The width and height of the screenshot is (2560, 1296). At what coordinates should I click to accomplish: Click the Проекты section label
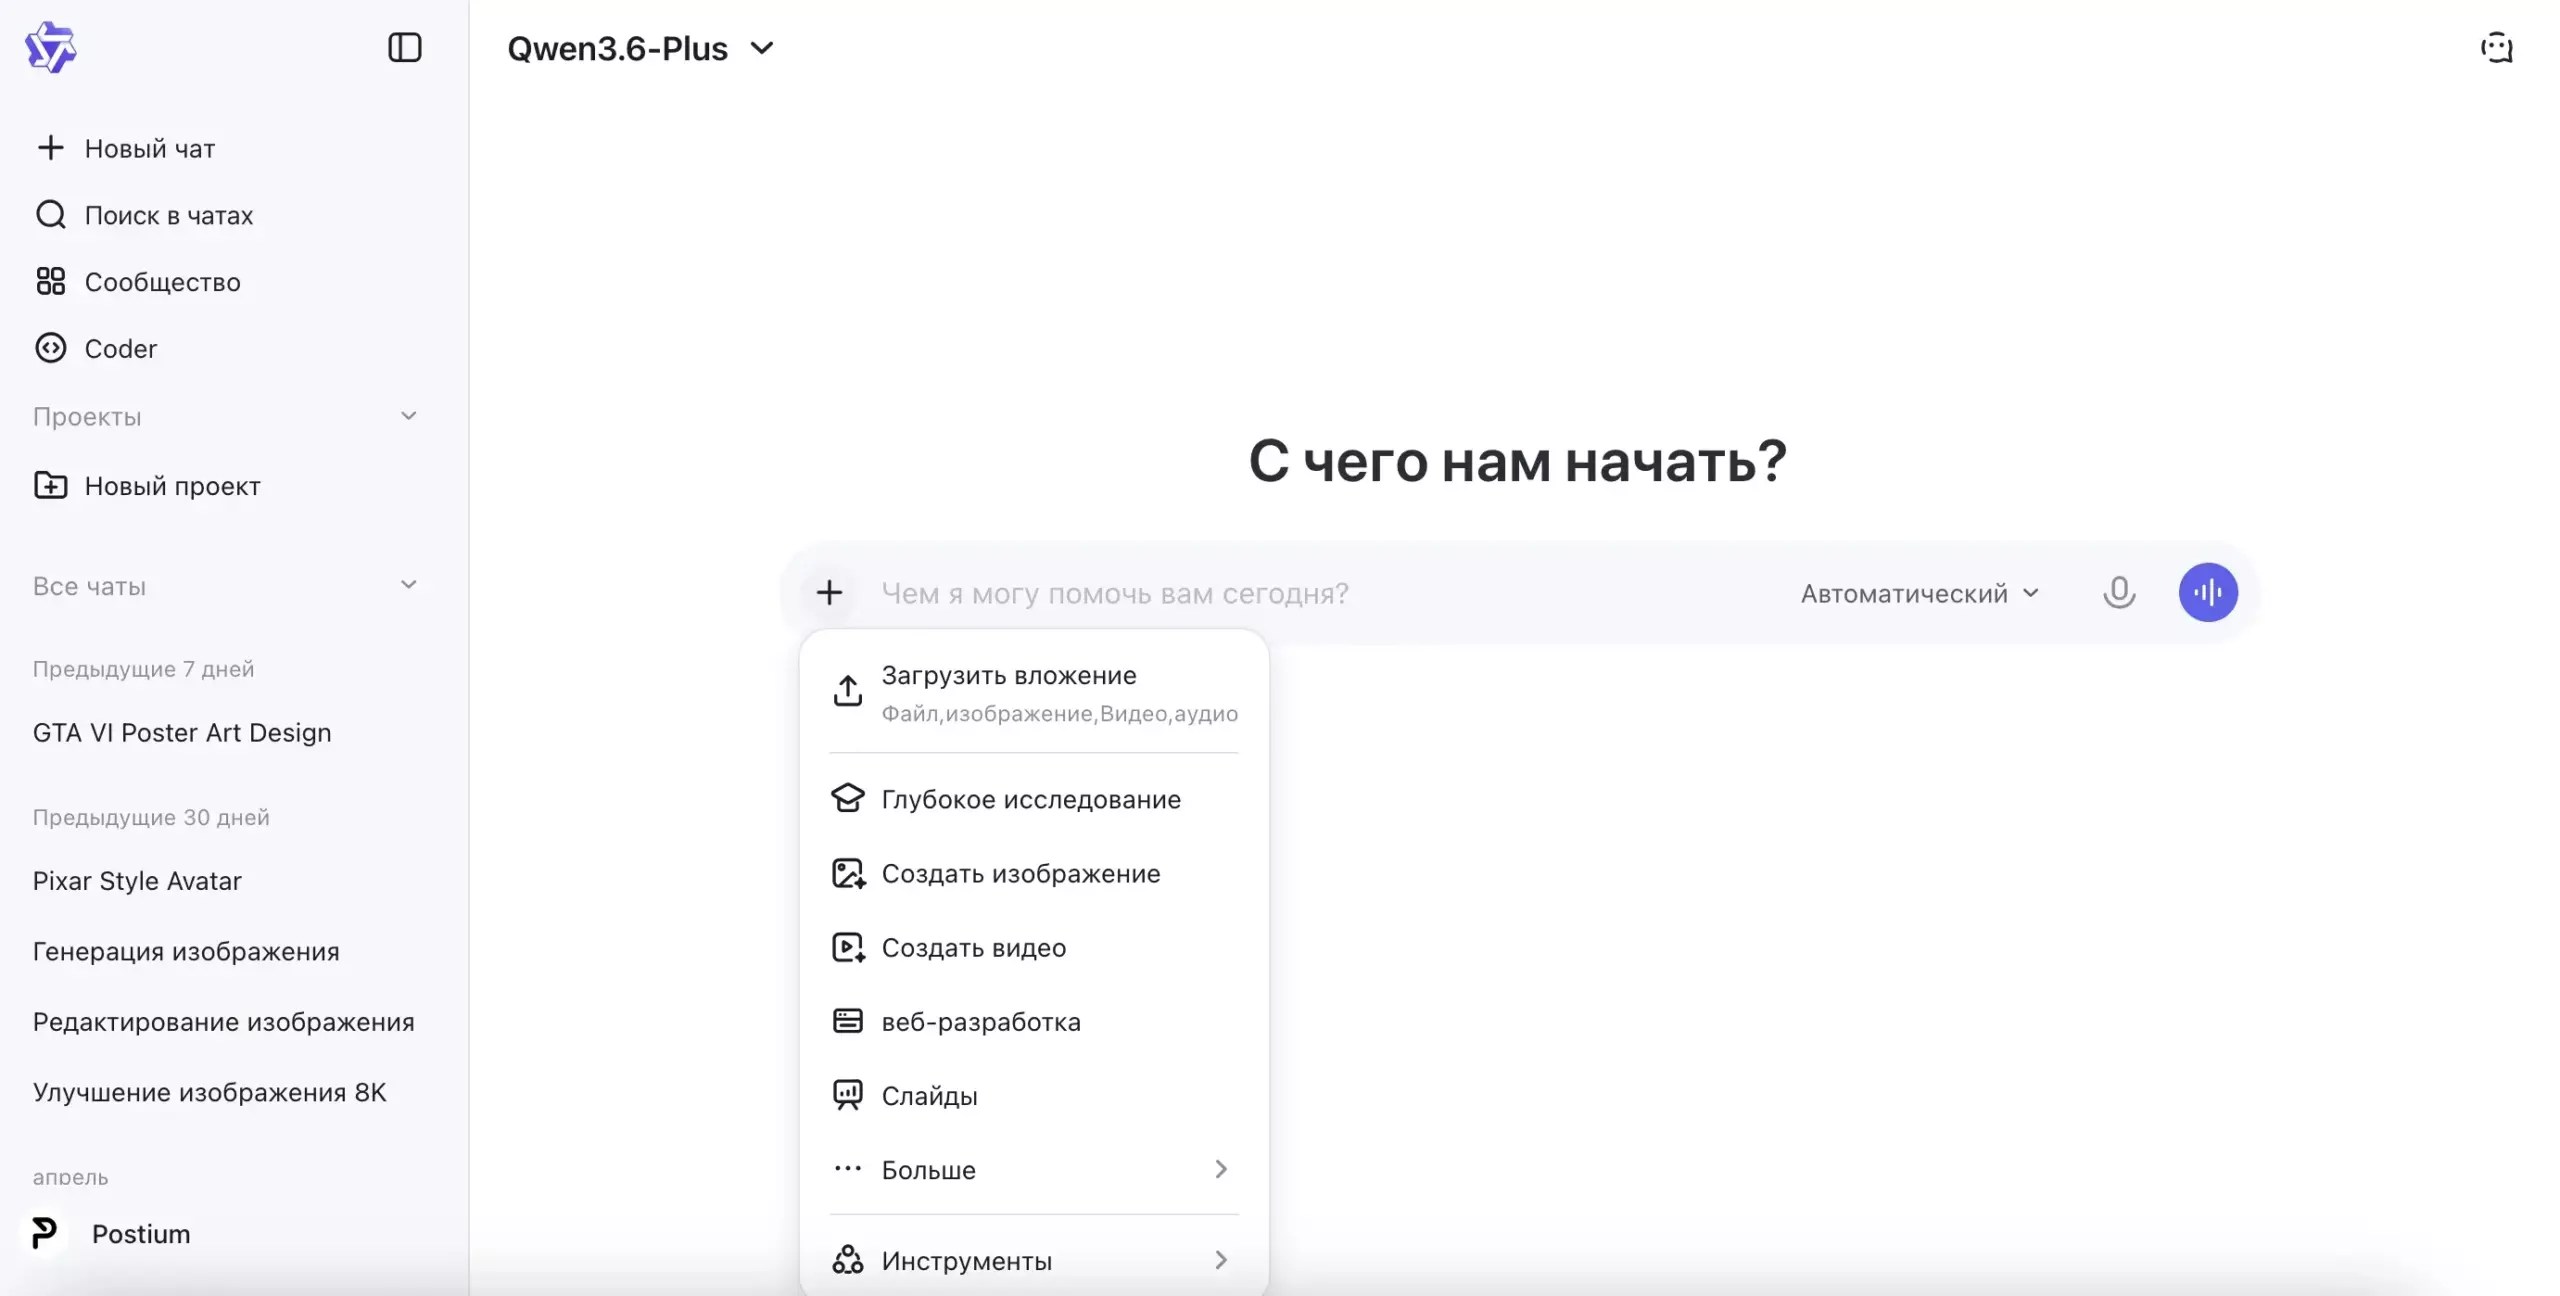pos(87,417)
